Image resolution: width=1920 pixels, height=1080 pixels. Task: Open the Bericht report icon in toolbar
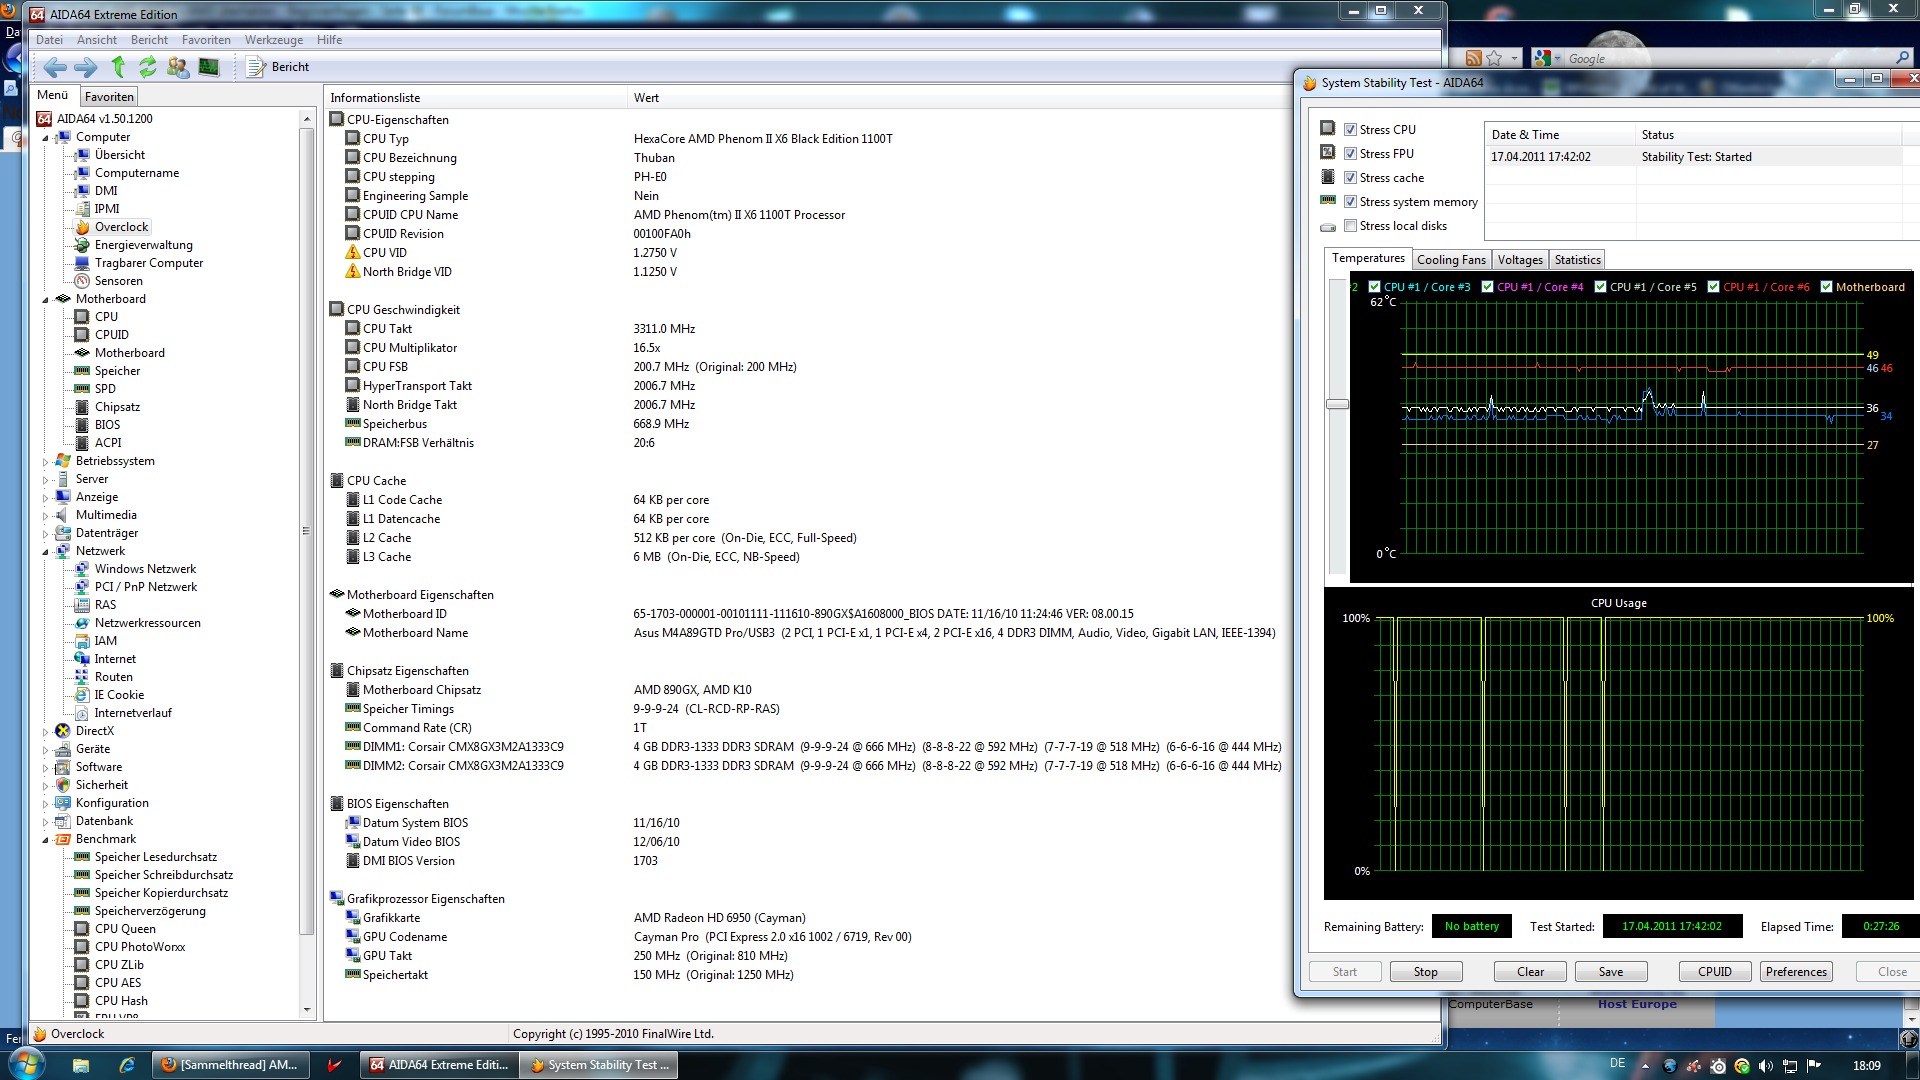257,67
